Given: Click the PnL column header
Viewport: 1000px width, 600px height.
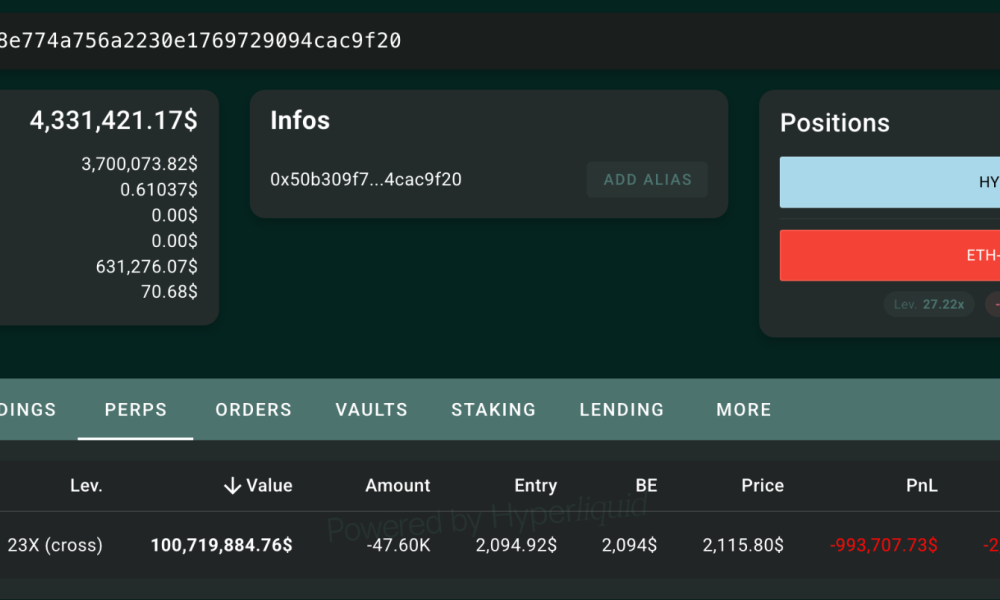Looking at the screenshot, I should pyautogui.click(x=922, y=486).
